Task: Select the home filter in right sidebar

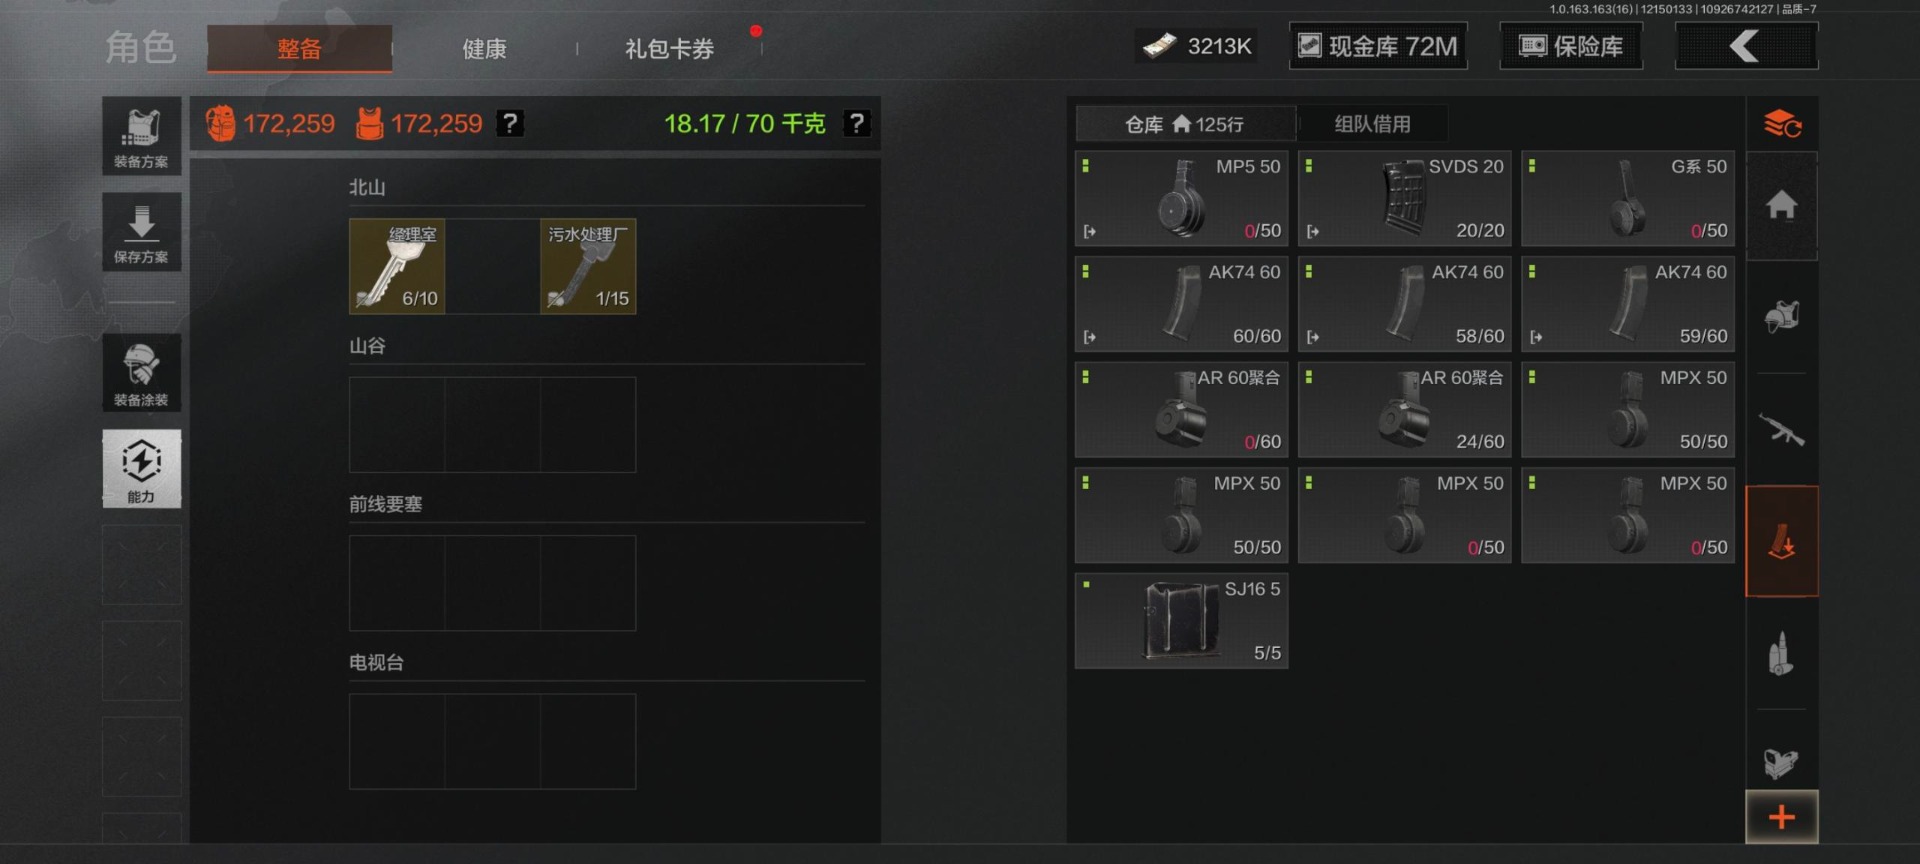Action: (1782, 206)
